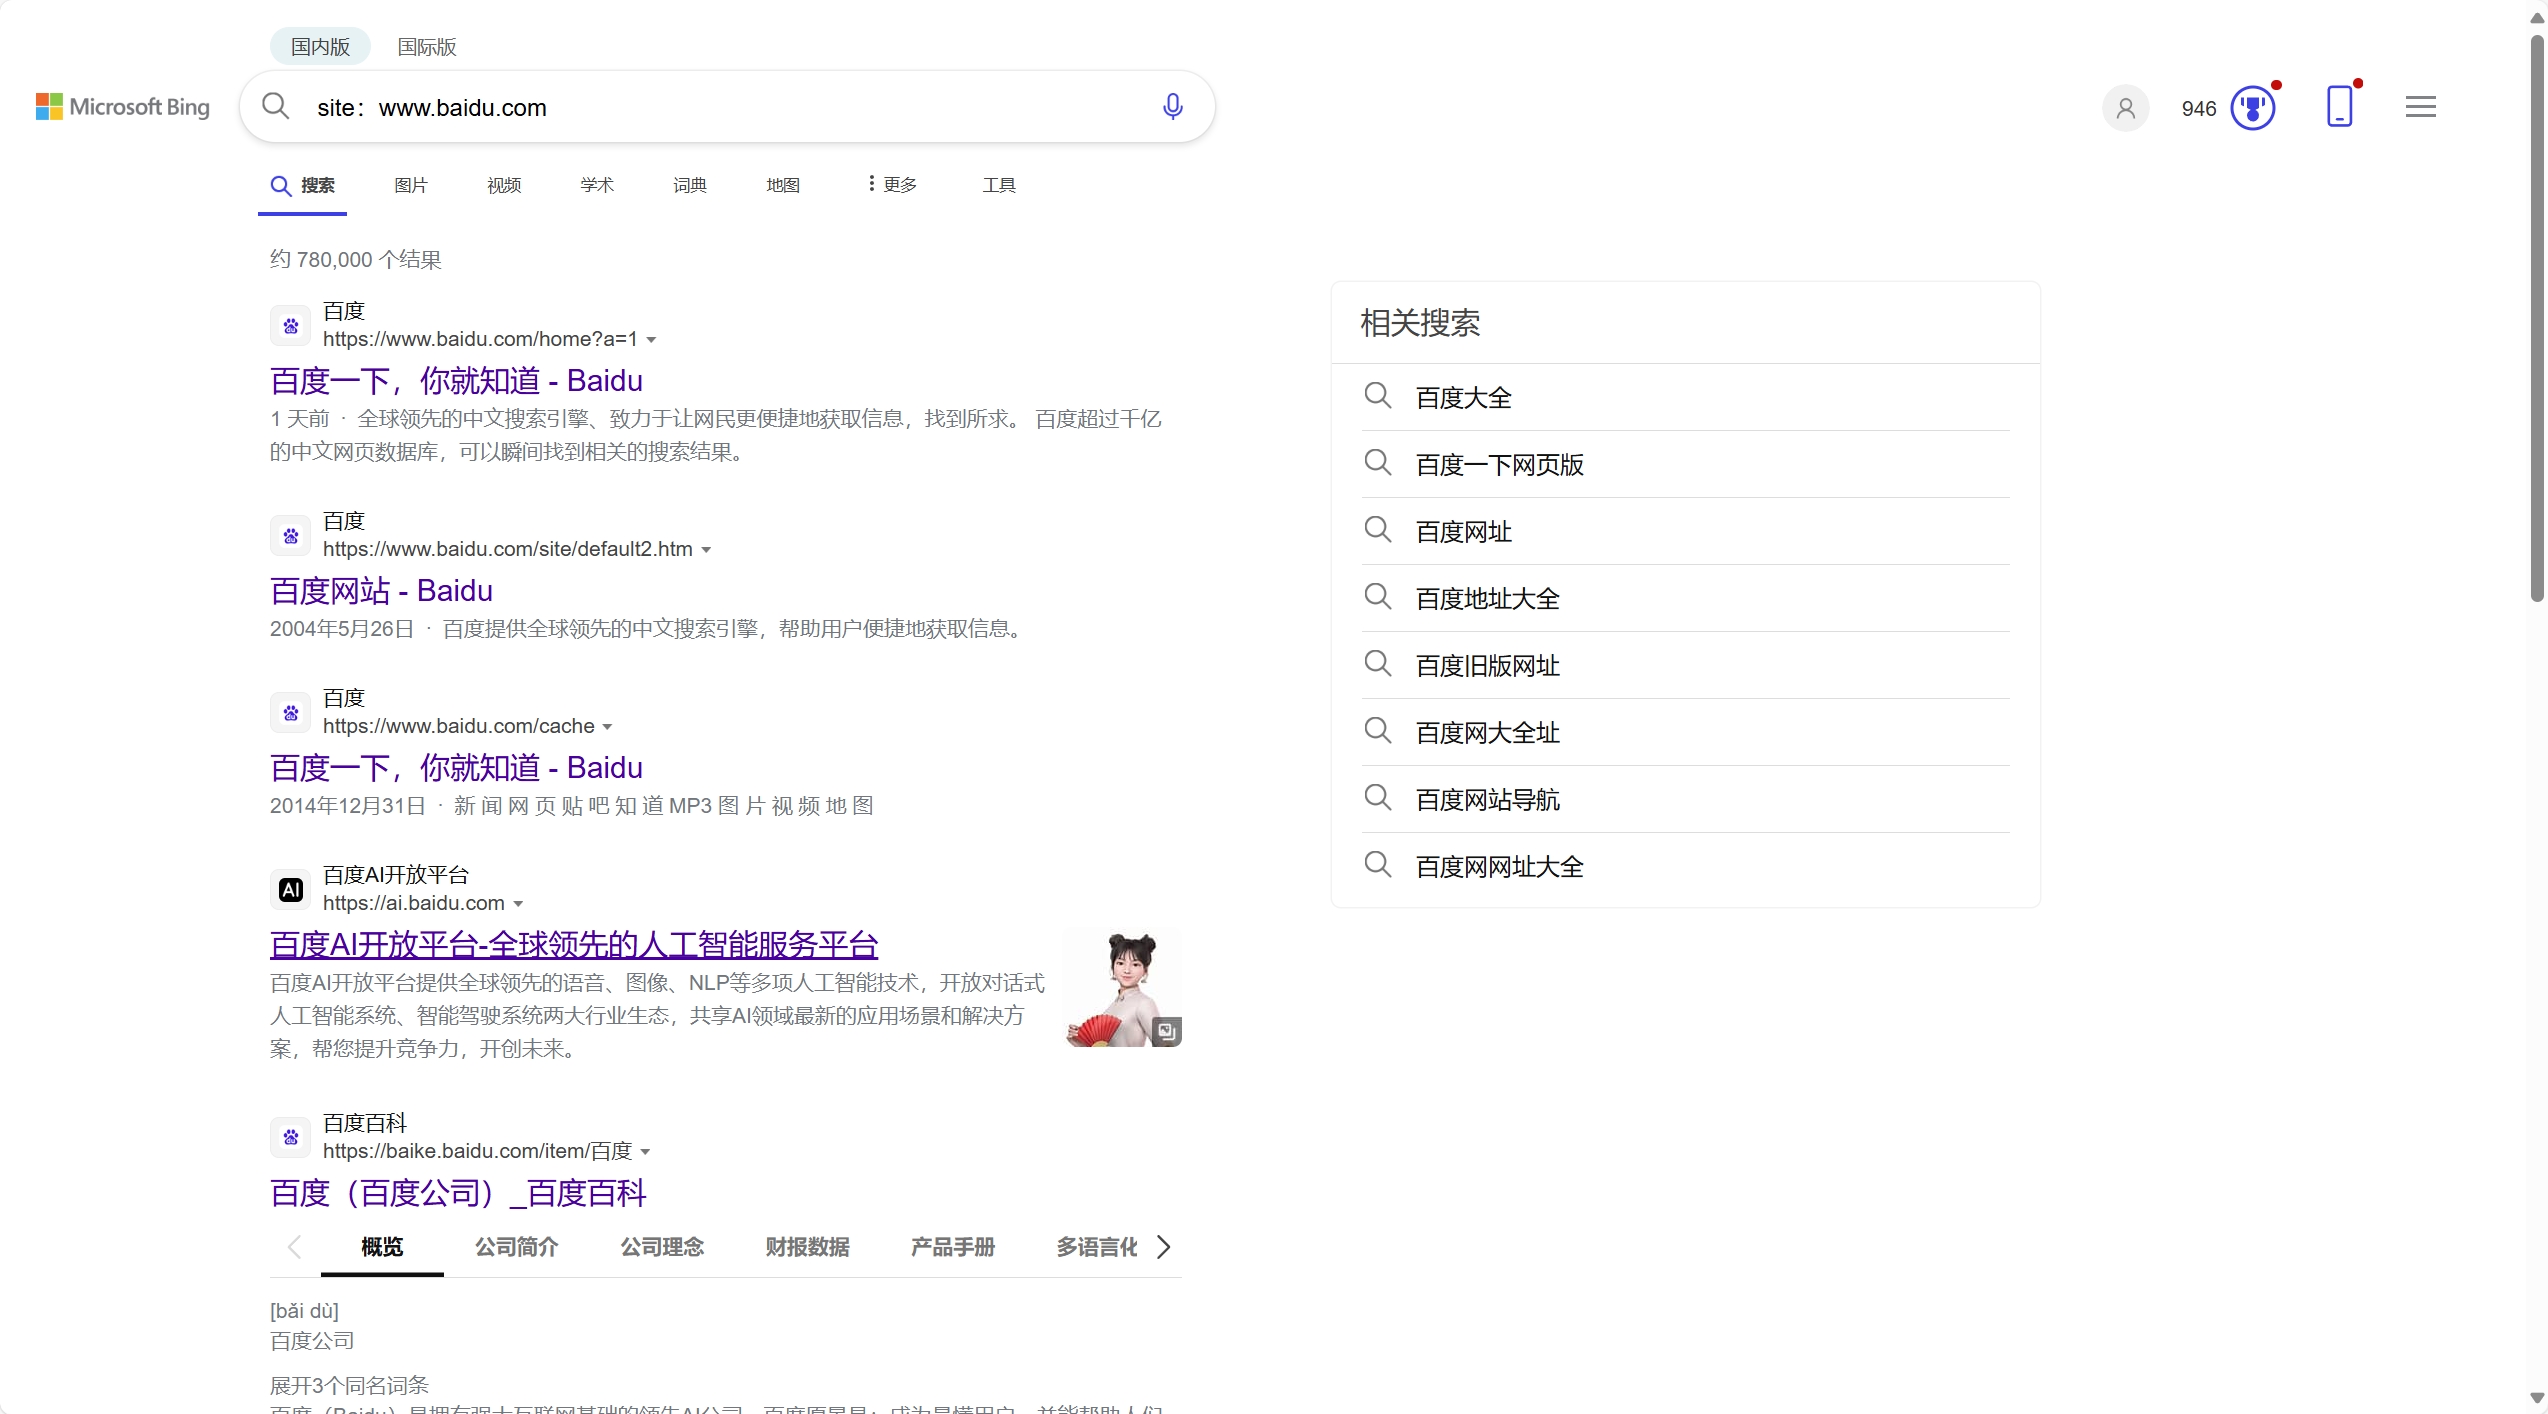
Task: Click Baidu favicon beside default2.htm result
Action: (x=291, y=536)
